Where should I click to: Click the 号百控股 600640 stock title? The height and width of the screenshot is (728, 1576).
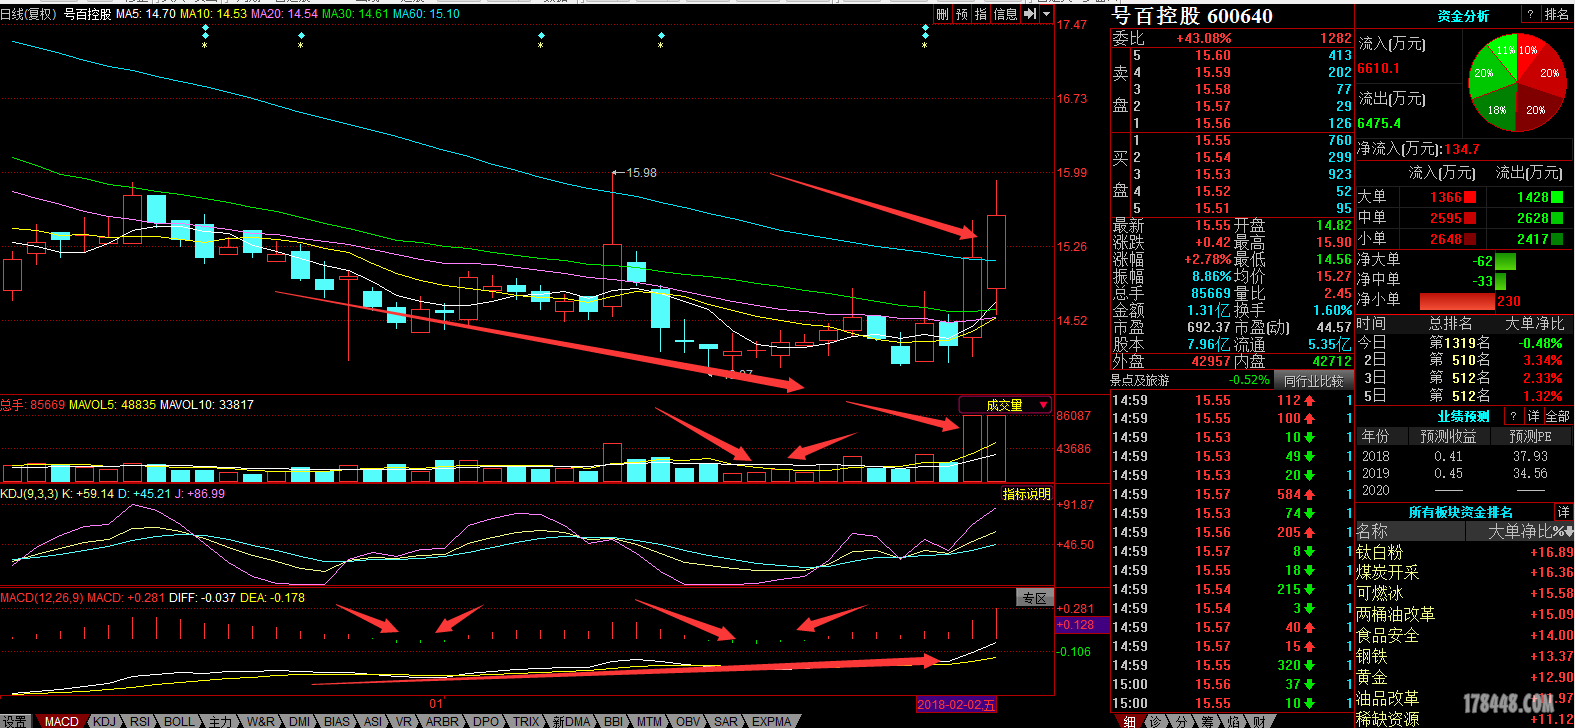point(1193,16)
